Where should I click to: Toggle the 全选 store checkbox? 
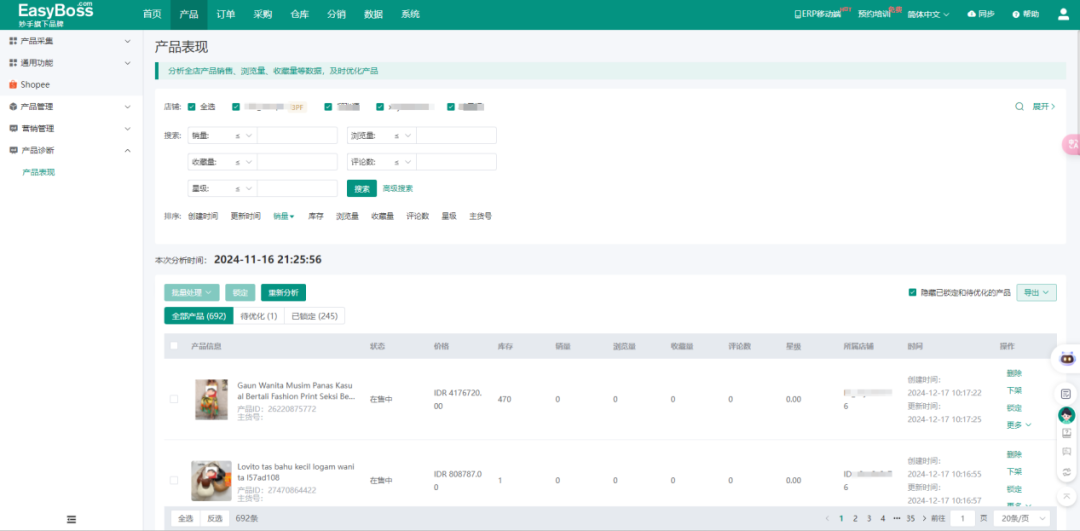coord(191,107)
